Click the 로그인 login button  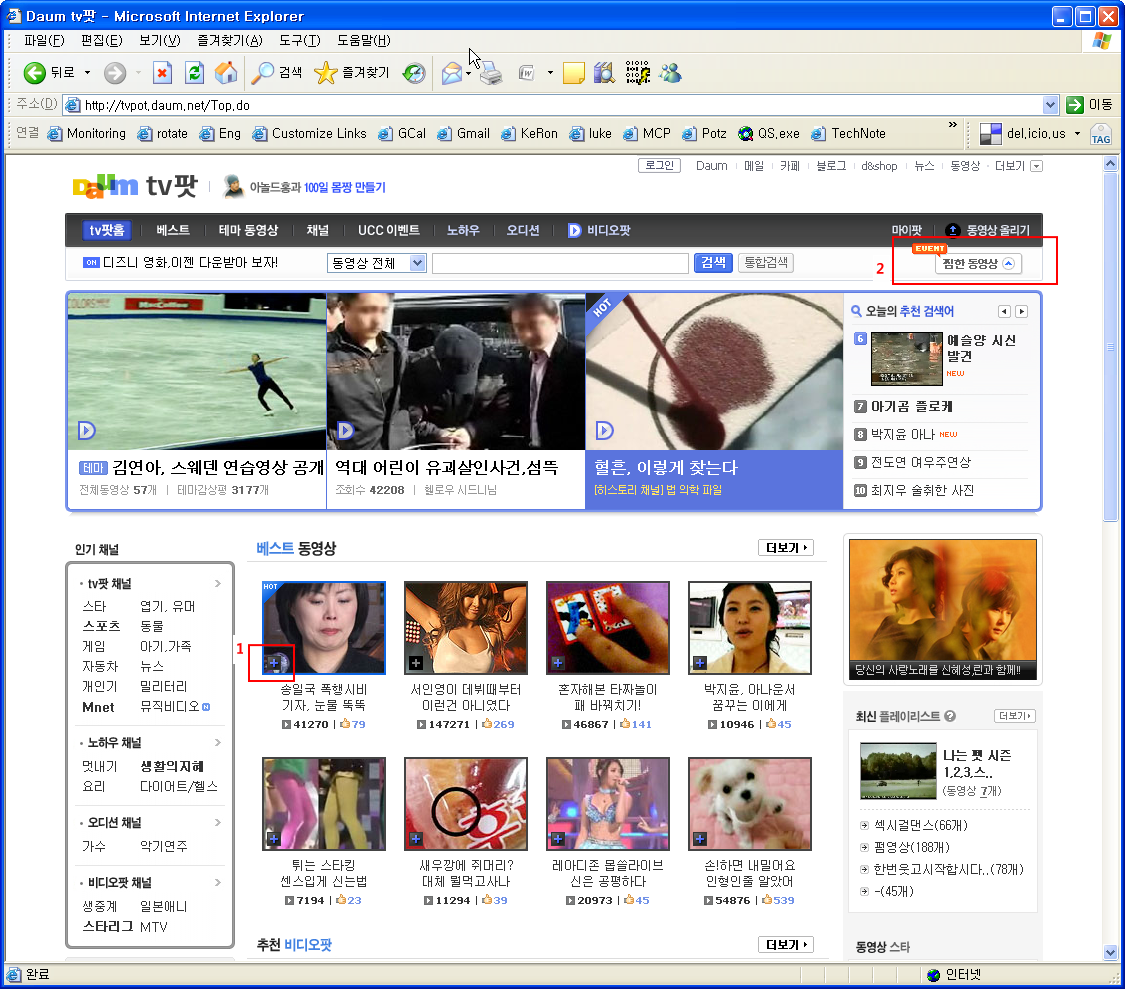[x=659, y=166]
